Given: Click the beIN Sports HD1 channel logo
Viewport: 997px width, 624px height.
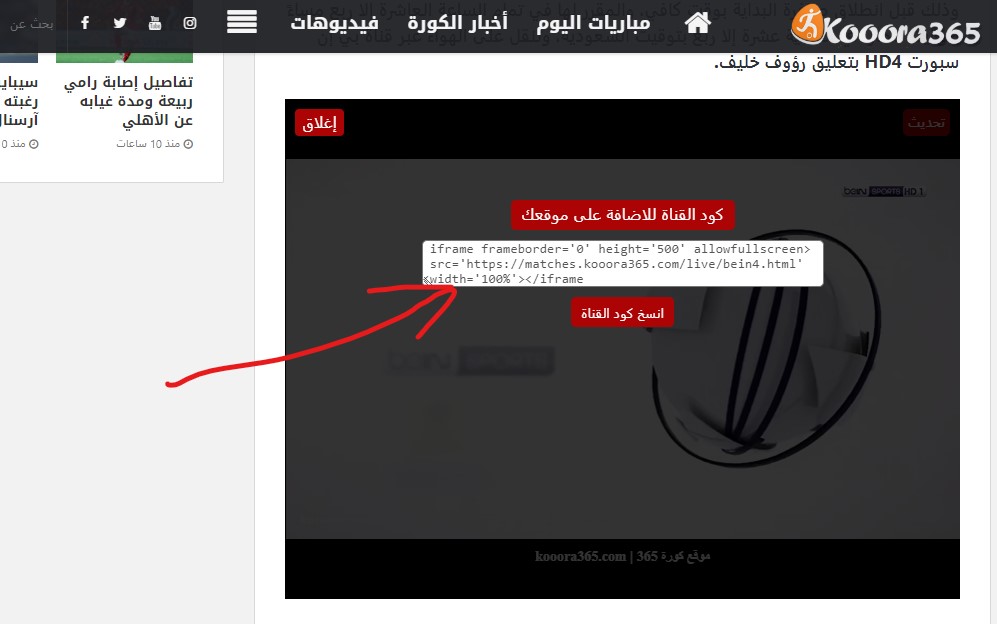Looking at the screenshot, I should tap(884, 191).
